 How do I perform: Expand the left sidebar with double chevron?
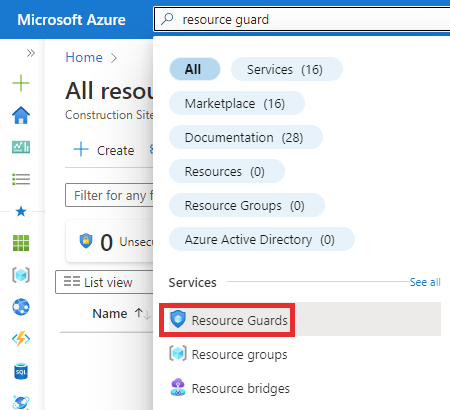(31, 53)
